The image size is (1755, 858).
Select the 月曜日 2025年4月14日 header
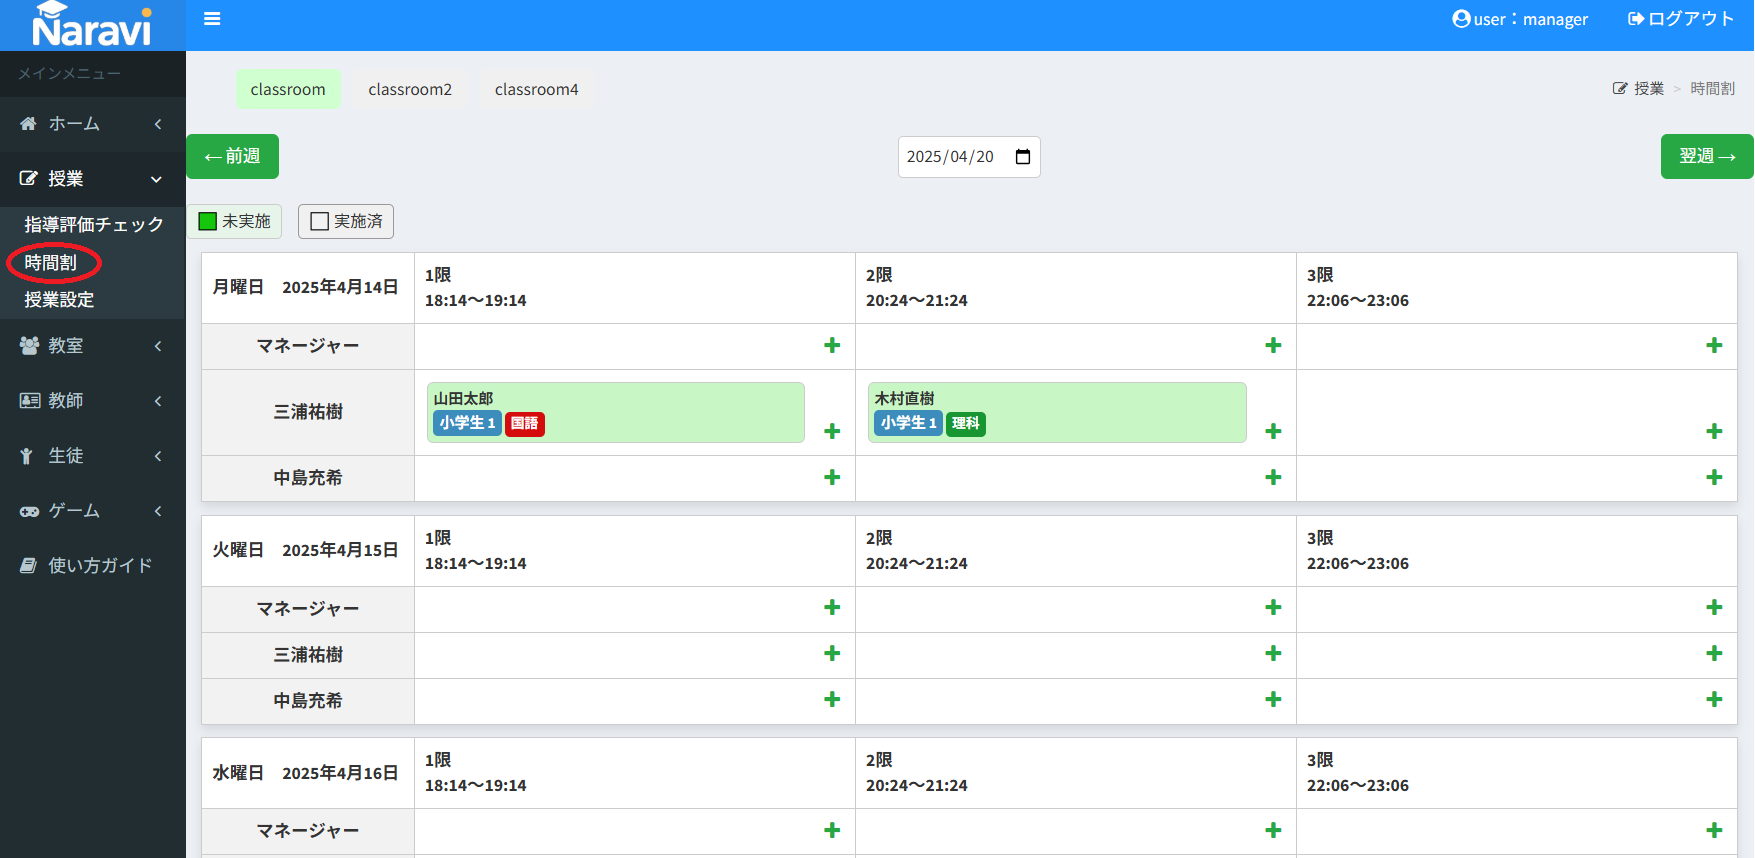pos(306,288)
